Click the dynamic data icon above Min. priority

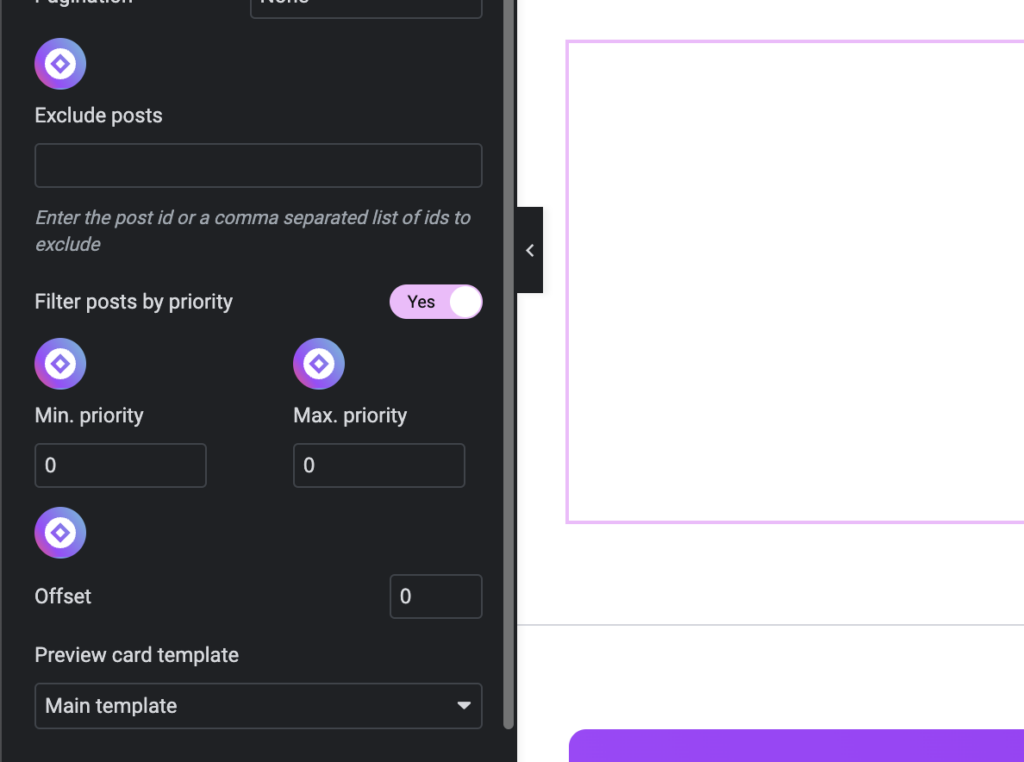[60, 364]
